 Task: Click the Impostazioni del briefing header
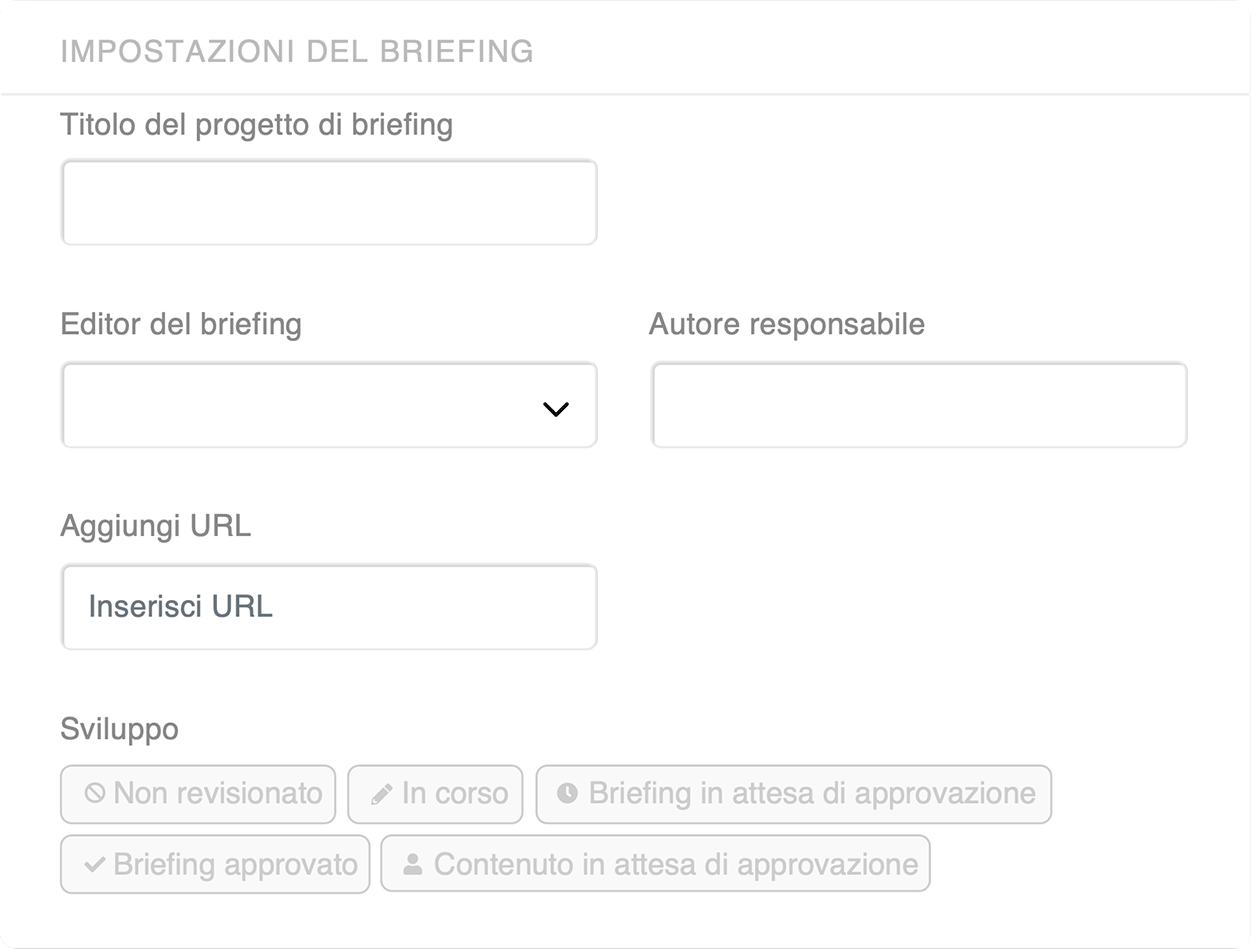tap(297, 51)
